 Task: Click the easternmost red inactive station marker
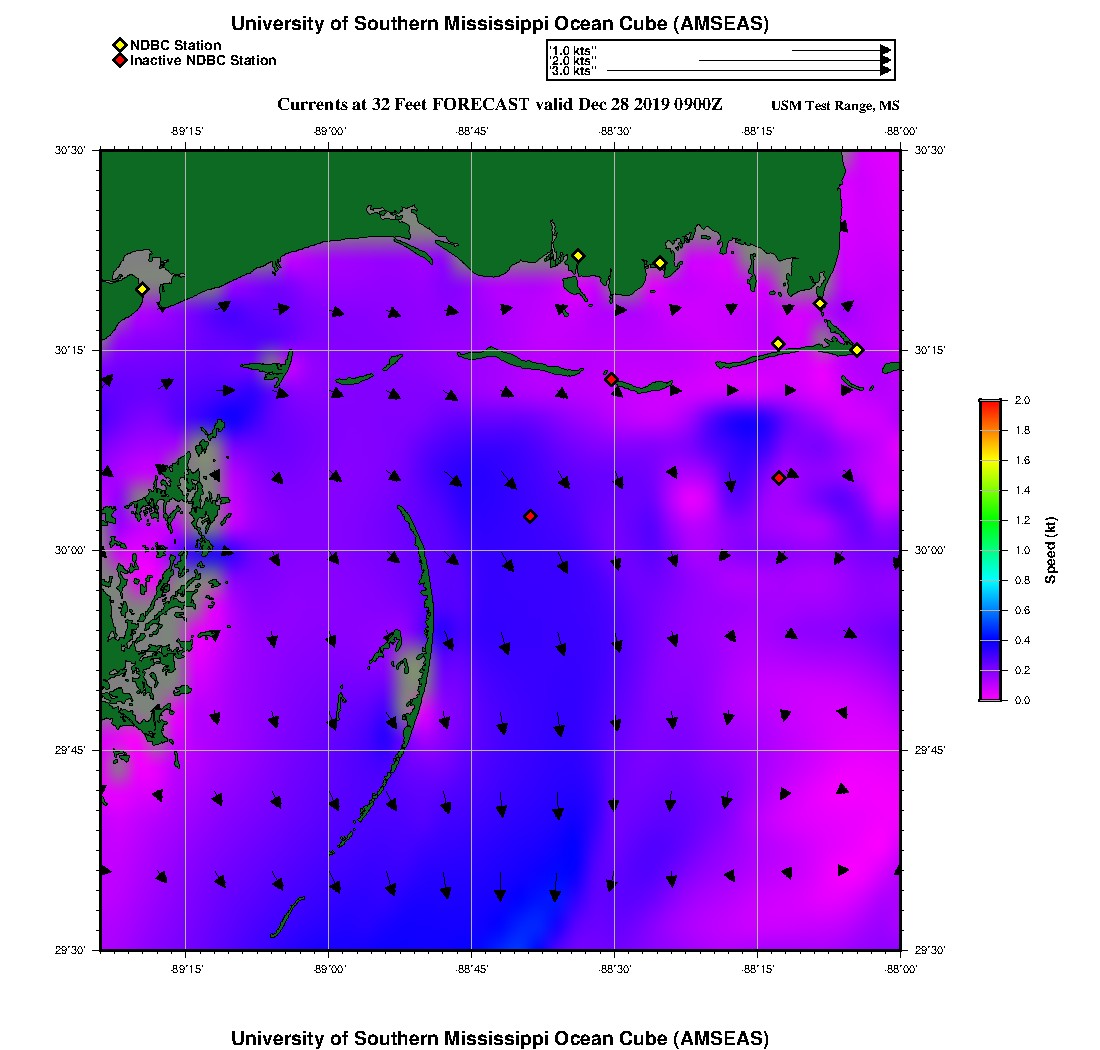[x=778, y=478]
